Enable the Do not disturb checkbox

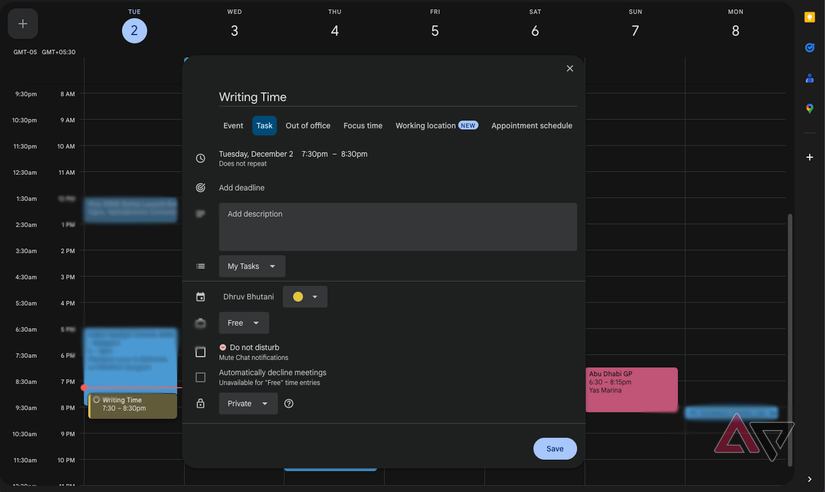point(201,352)
